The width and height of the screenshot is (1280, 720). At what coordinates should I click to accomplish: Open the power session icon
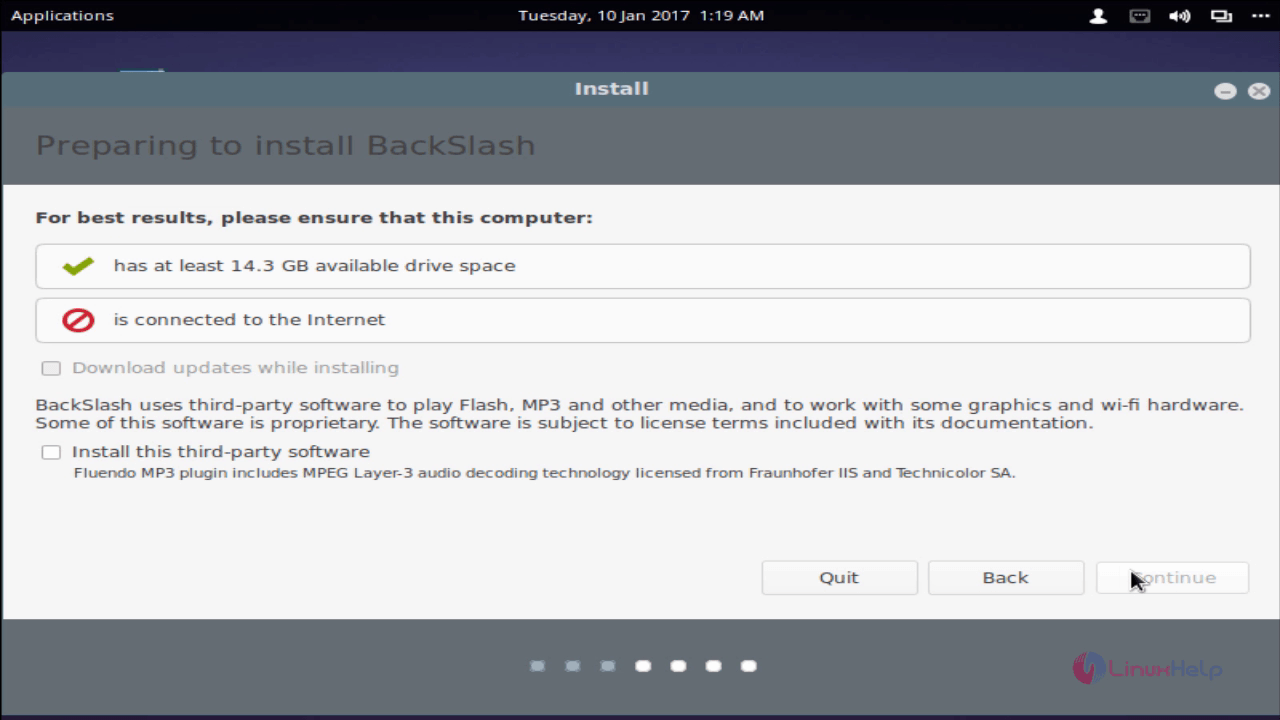(x=1260, y=15)
